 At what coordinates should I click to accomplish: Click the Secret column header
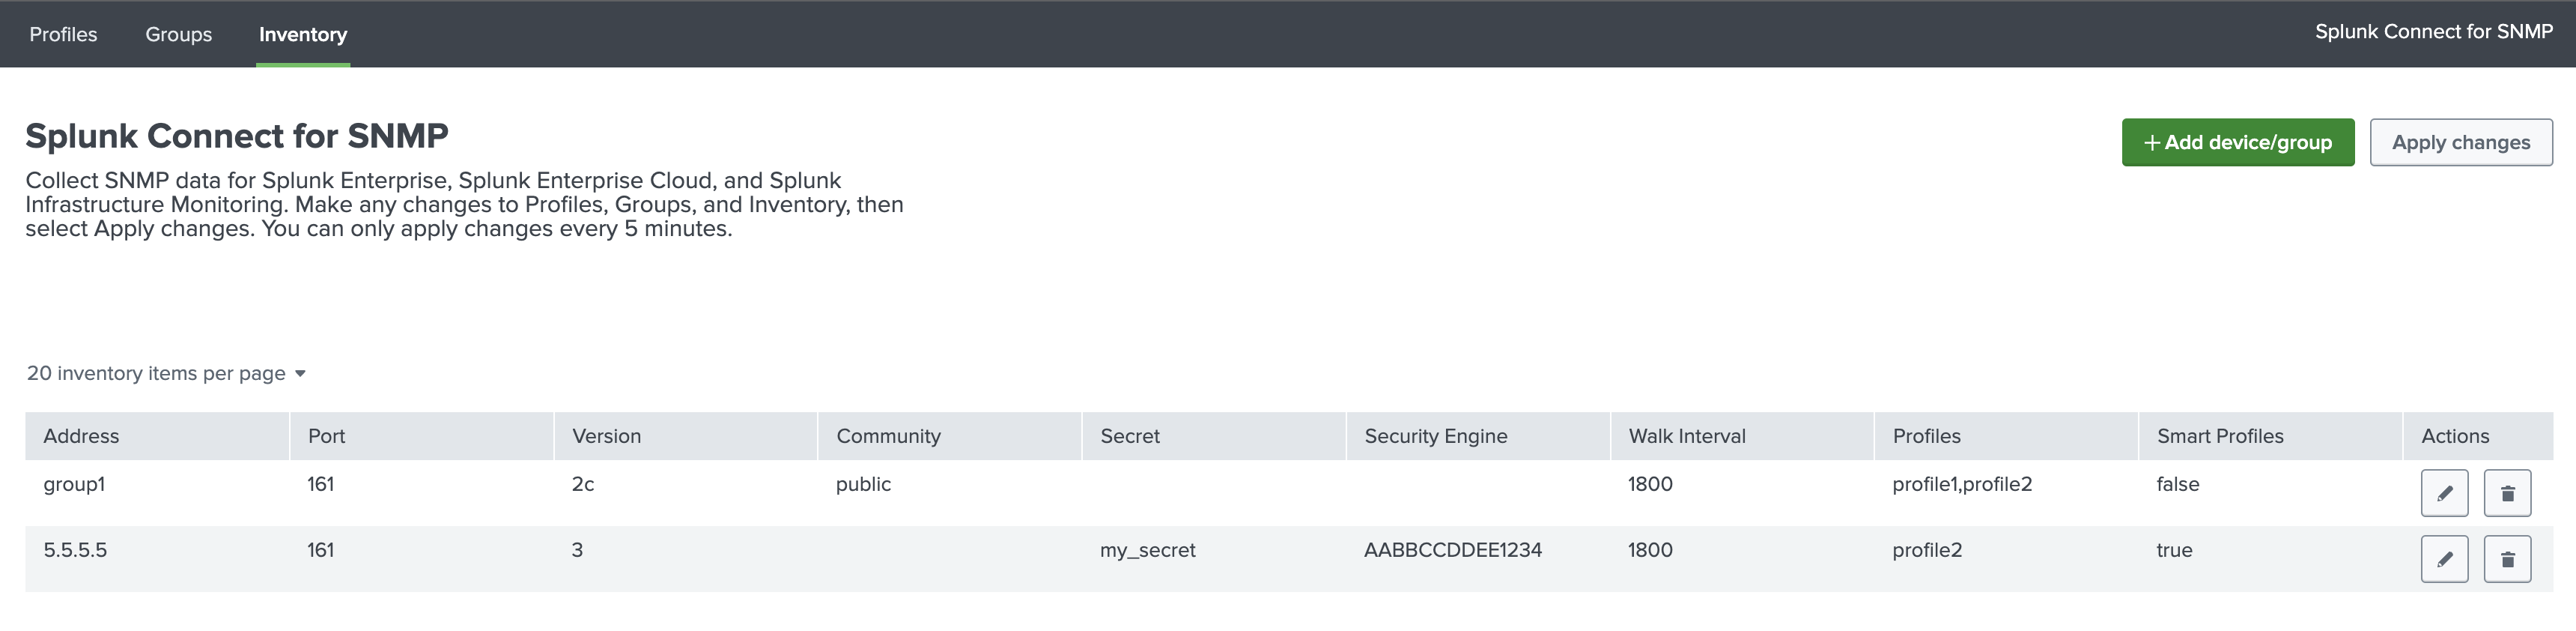click(1214, 436)
